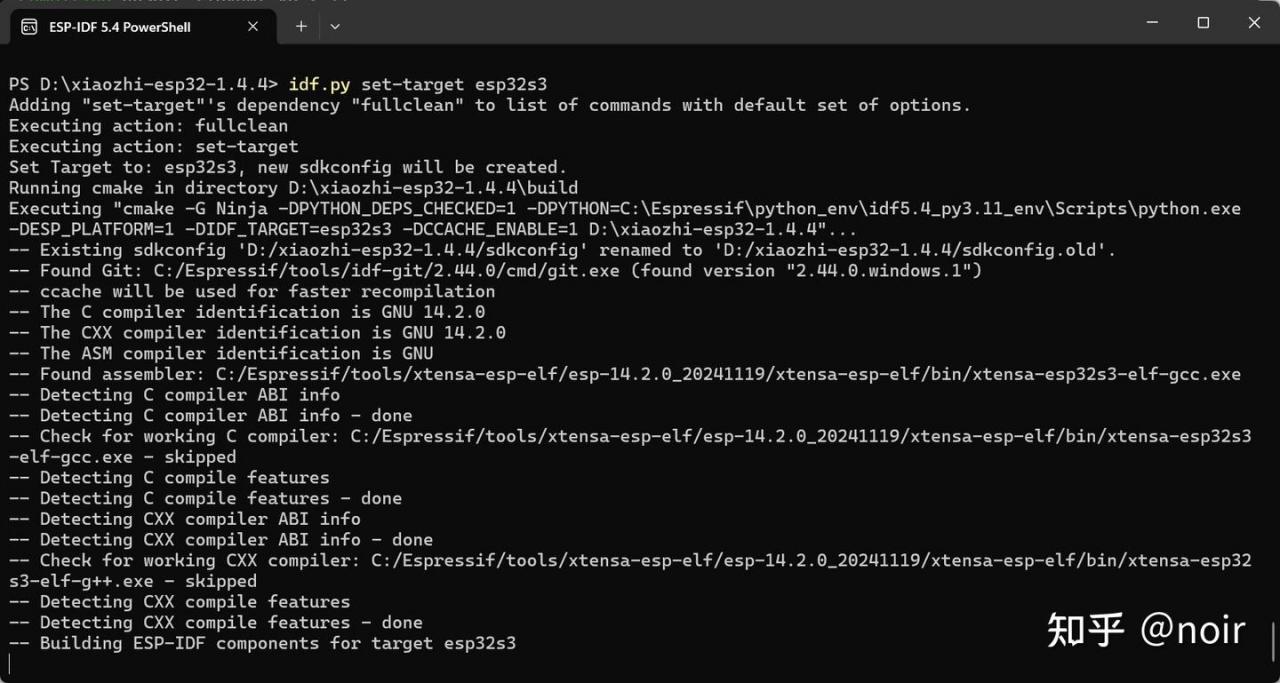The width and height of the screenshot is (1280, 683).
Task: Click the Building ESP-IDF components line
Action: click(262, 643)
